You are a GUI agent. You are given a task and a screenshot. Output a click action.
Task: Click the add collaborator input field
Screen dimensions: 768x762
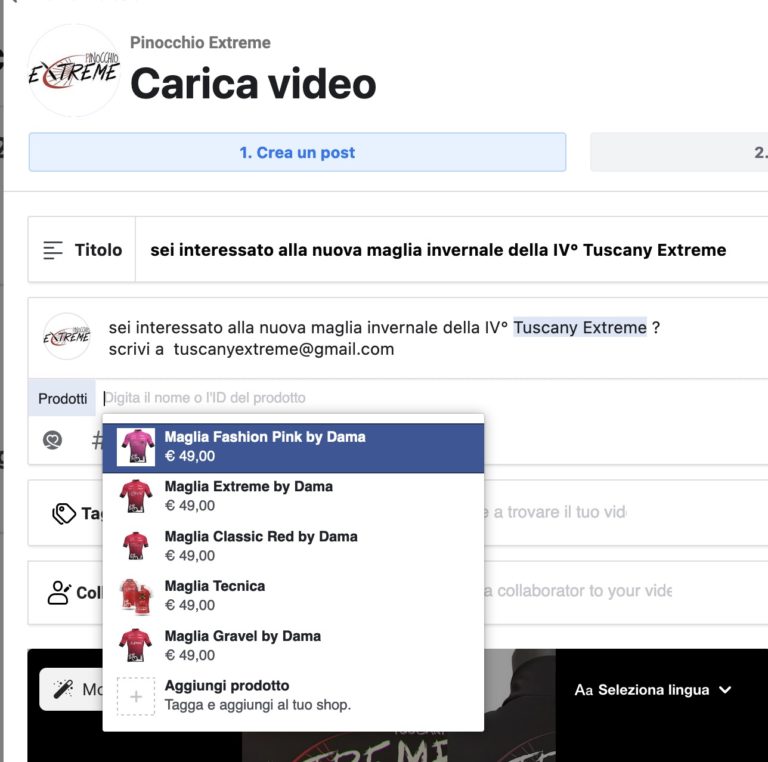click(x=626, y=591)
